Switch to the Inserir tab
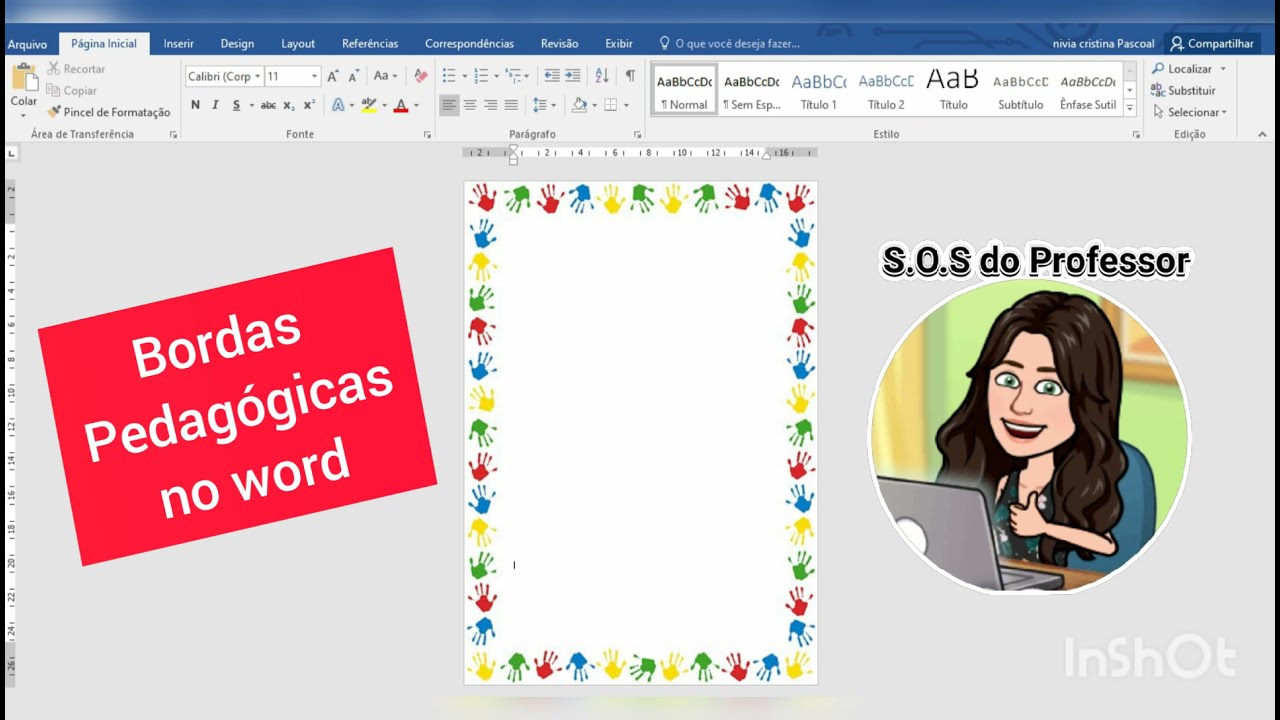 tap(179, 44)
